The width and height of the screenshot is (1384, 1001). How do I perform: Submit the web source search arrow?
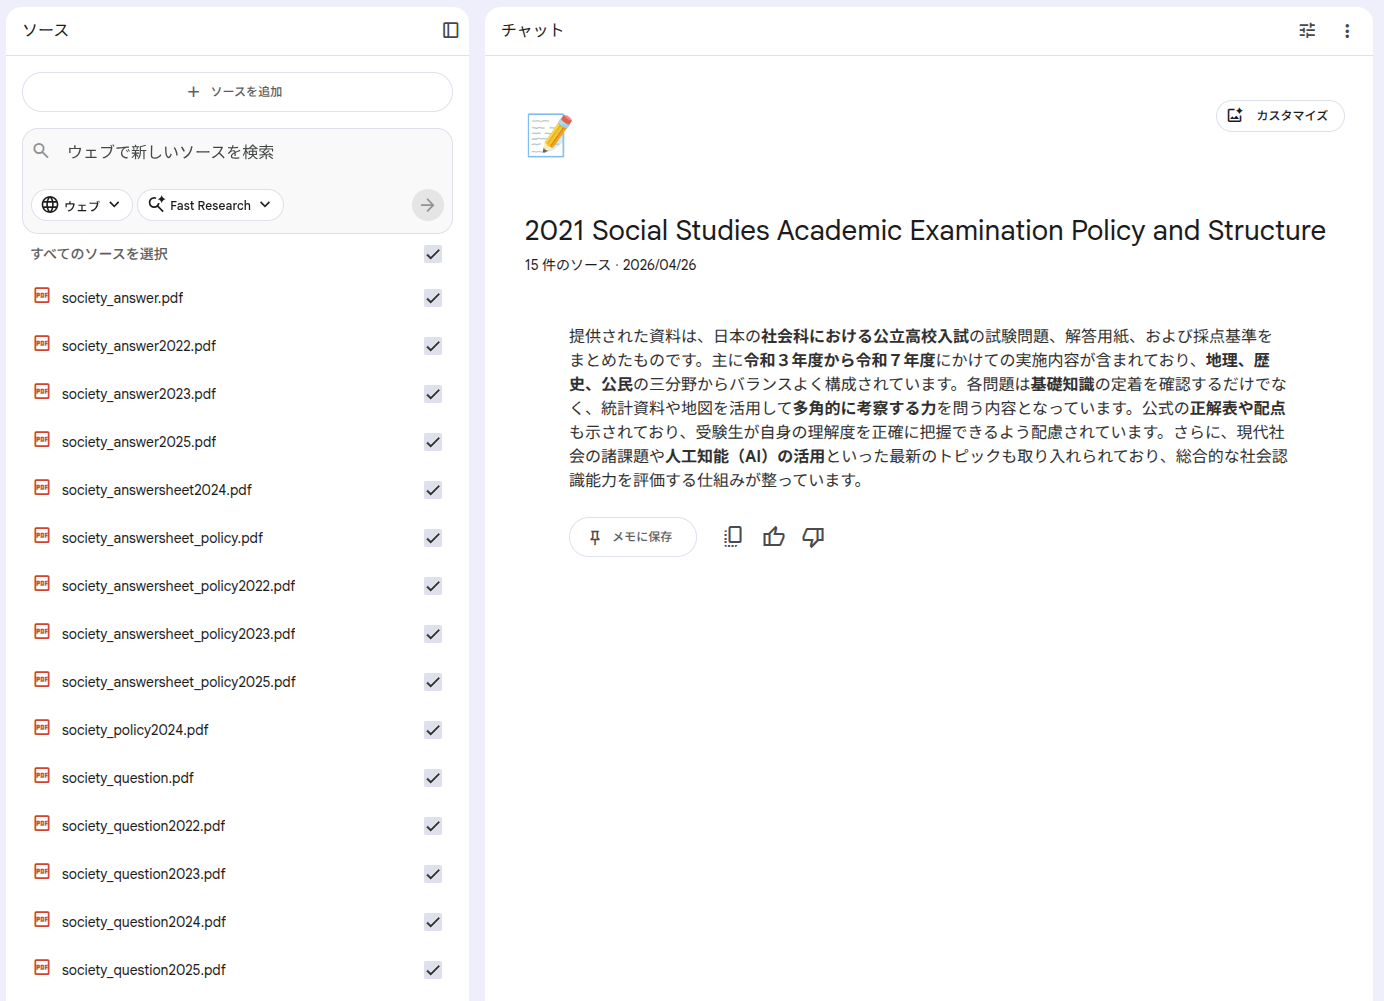click(x=427, y=205)
